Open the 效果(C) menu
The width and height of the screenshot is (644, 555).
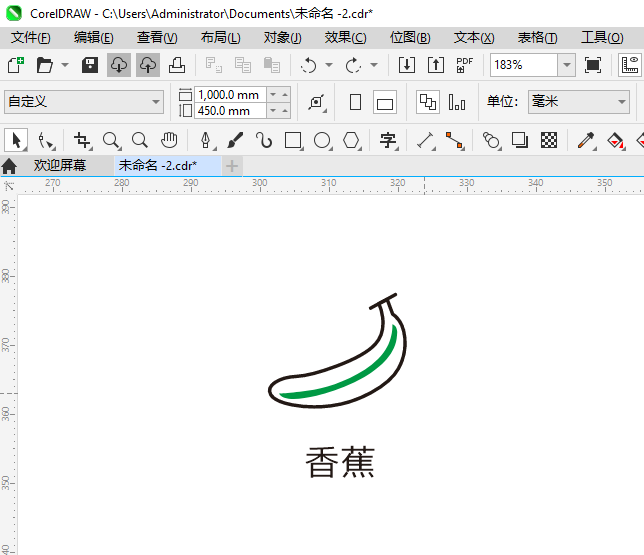coord(345,38)
